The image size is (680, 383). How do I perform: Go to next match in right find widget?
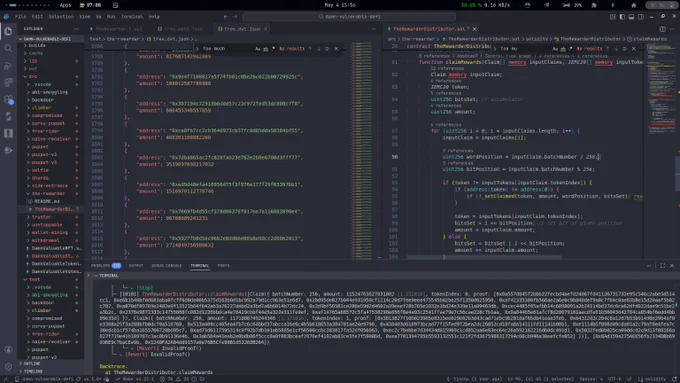pyautogui.click(x=616, y=49)
